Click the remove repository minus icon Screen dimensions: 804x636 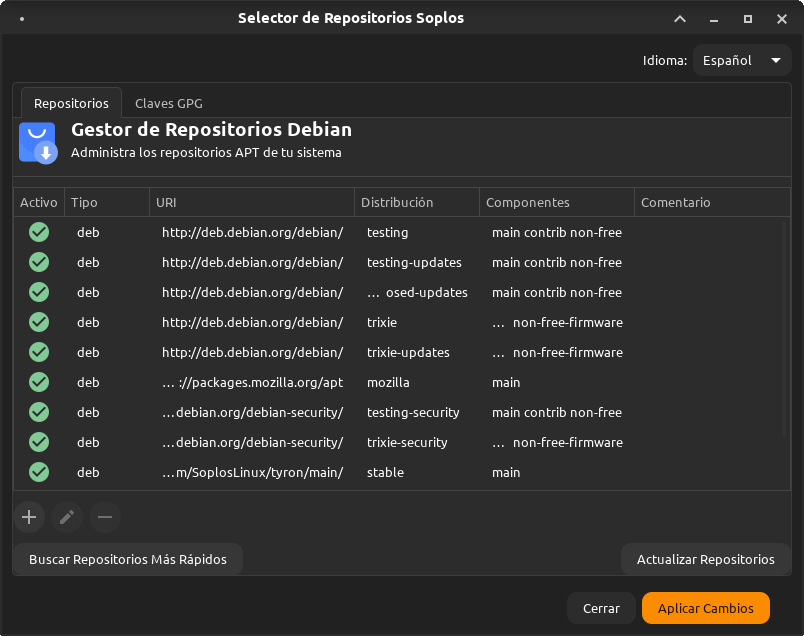tap(105, 517)
